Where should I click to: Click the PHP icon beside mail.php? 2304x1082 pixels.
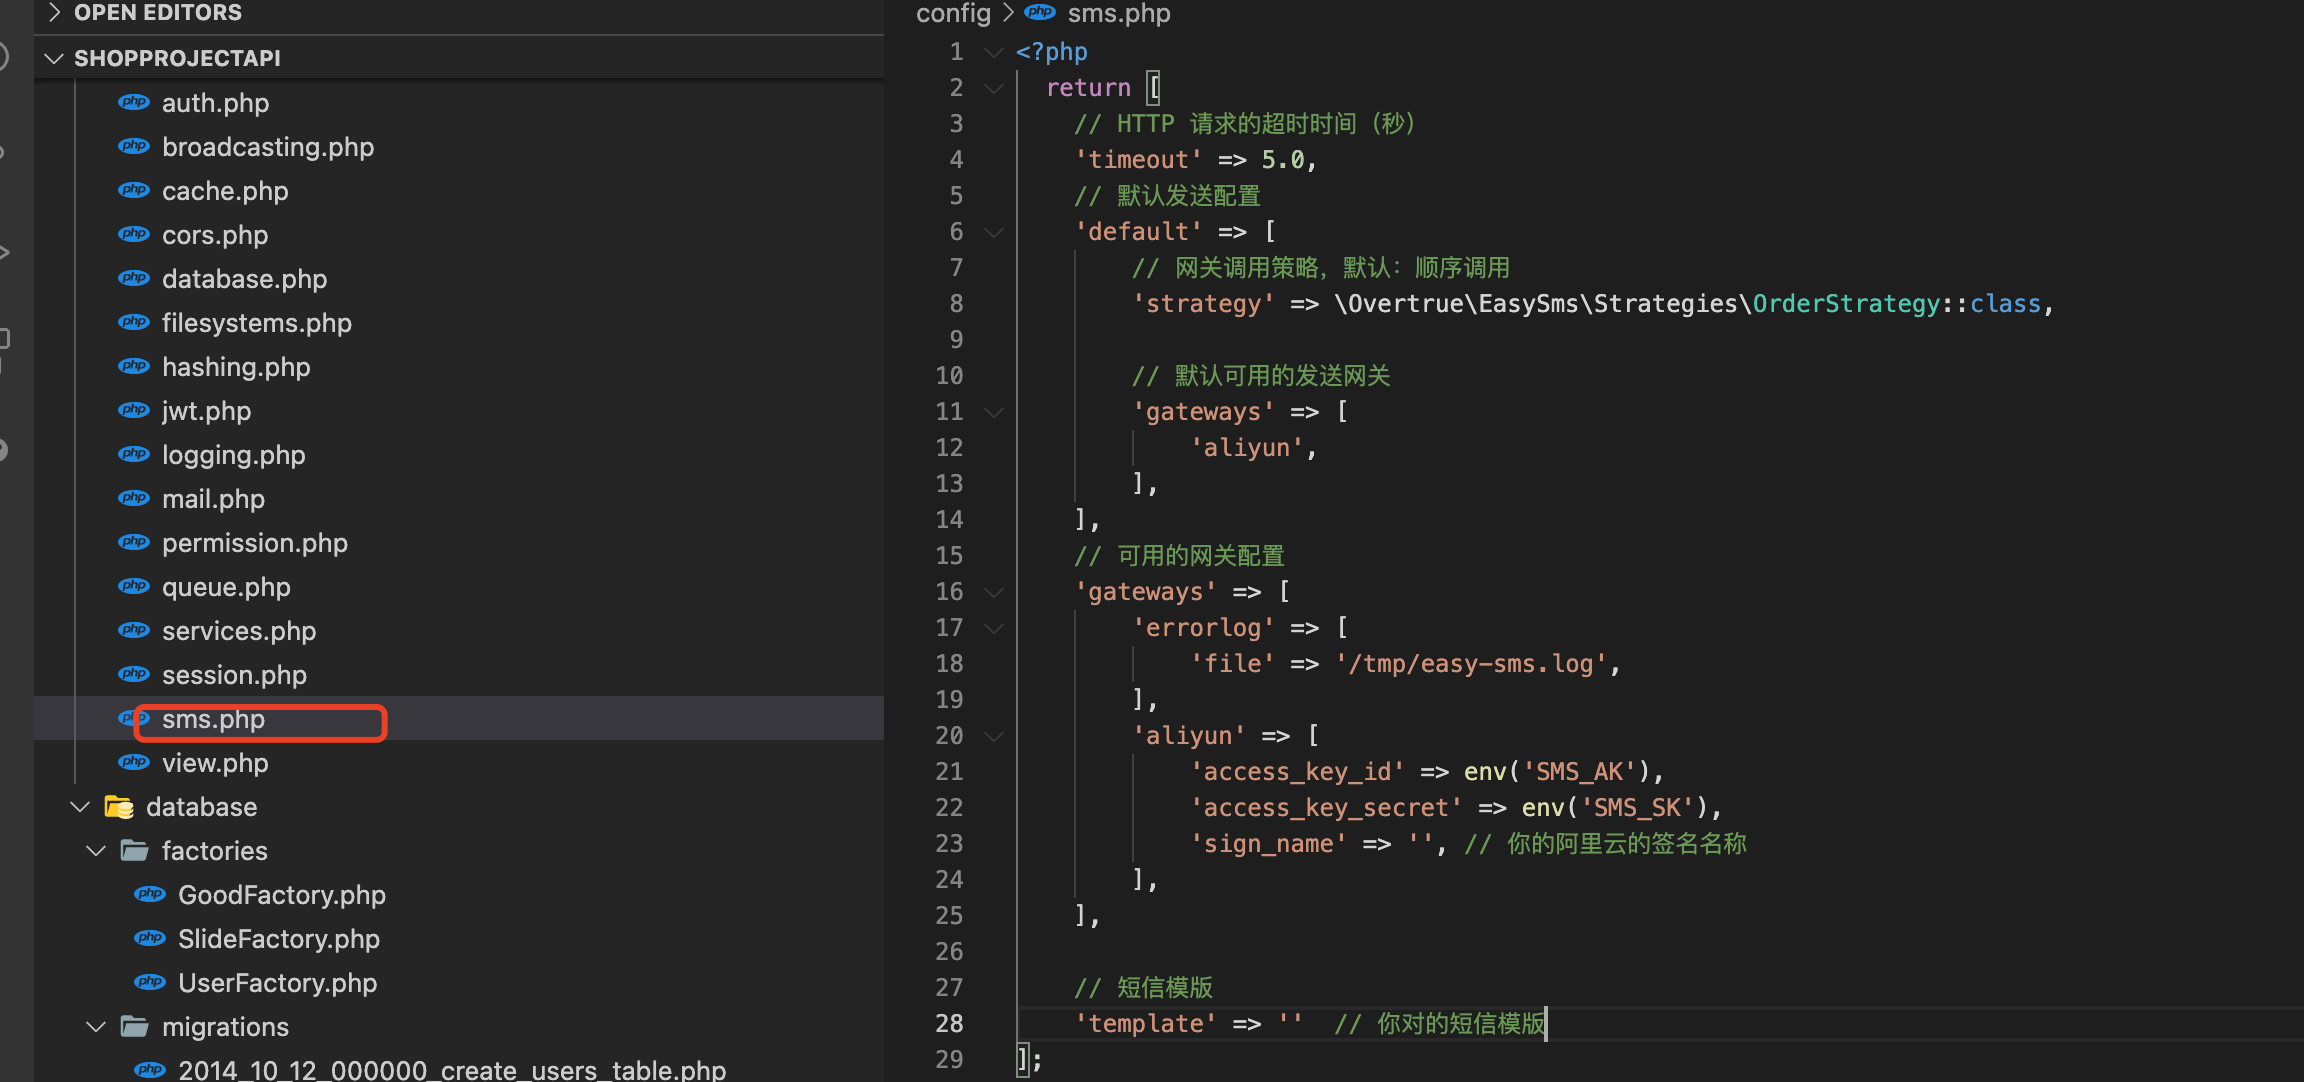134,498
